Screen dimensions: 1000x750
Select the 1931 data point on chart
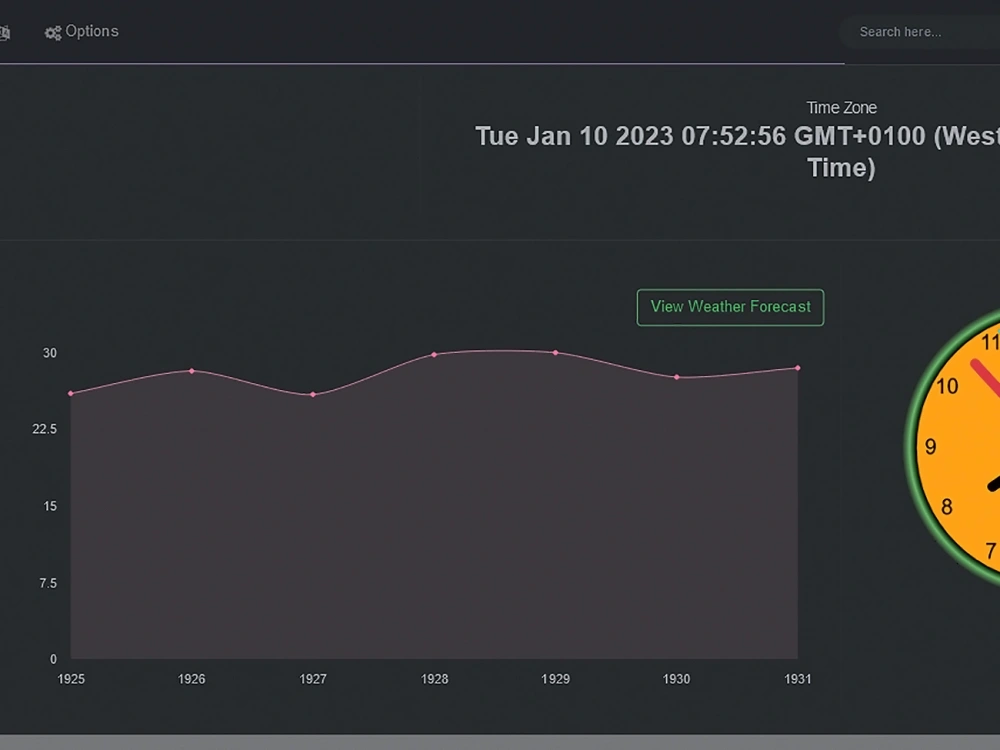tap(798, 368)
